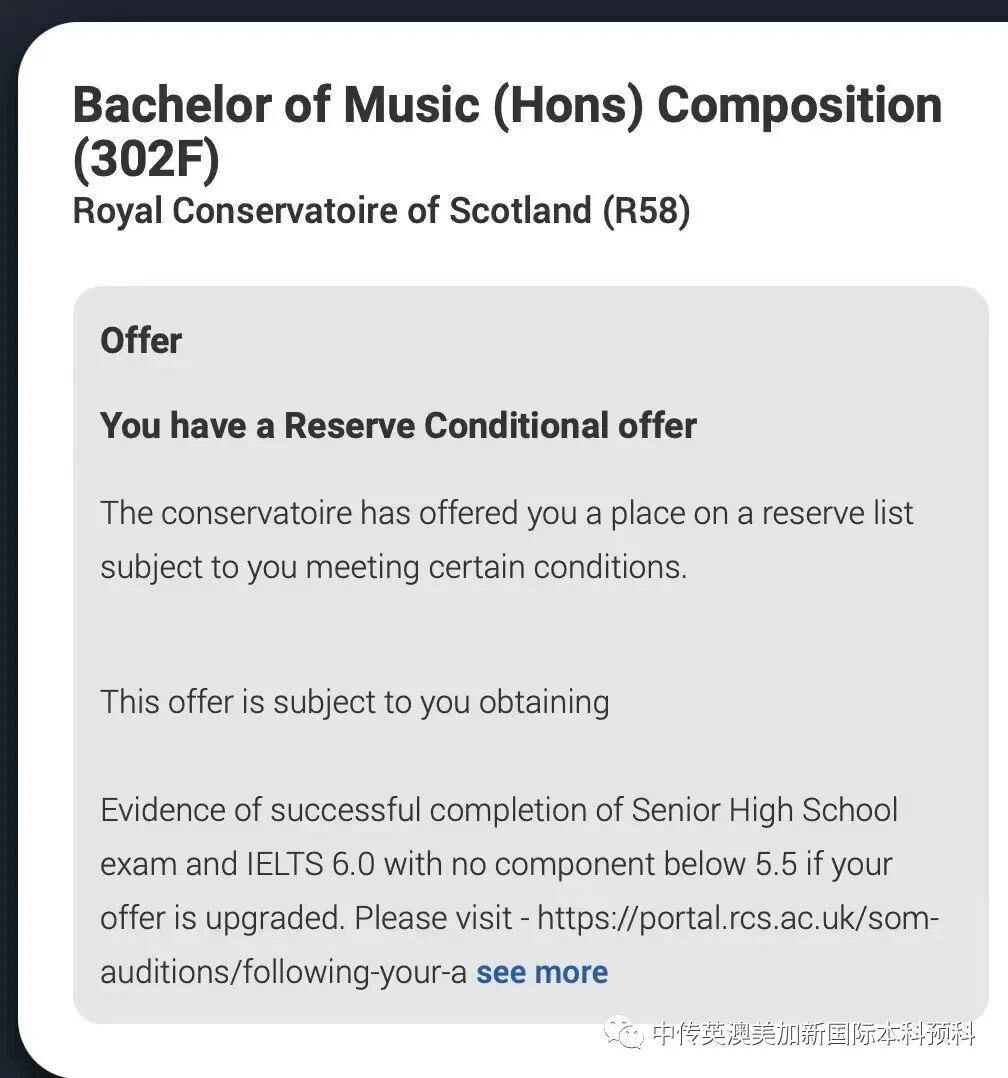Select the Bachelor of Music course title

coord(506,106)
